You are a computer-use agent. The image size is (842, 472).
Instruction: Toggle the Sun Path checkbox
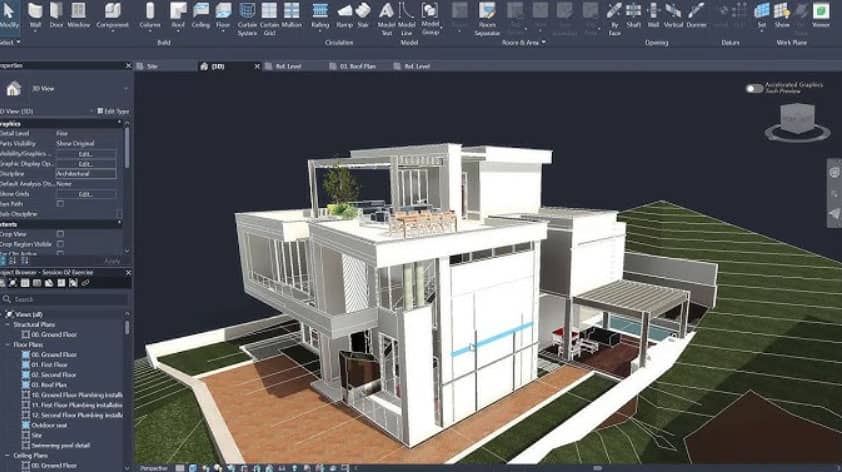[x=60, y=204]
